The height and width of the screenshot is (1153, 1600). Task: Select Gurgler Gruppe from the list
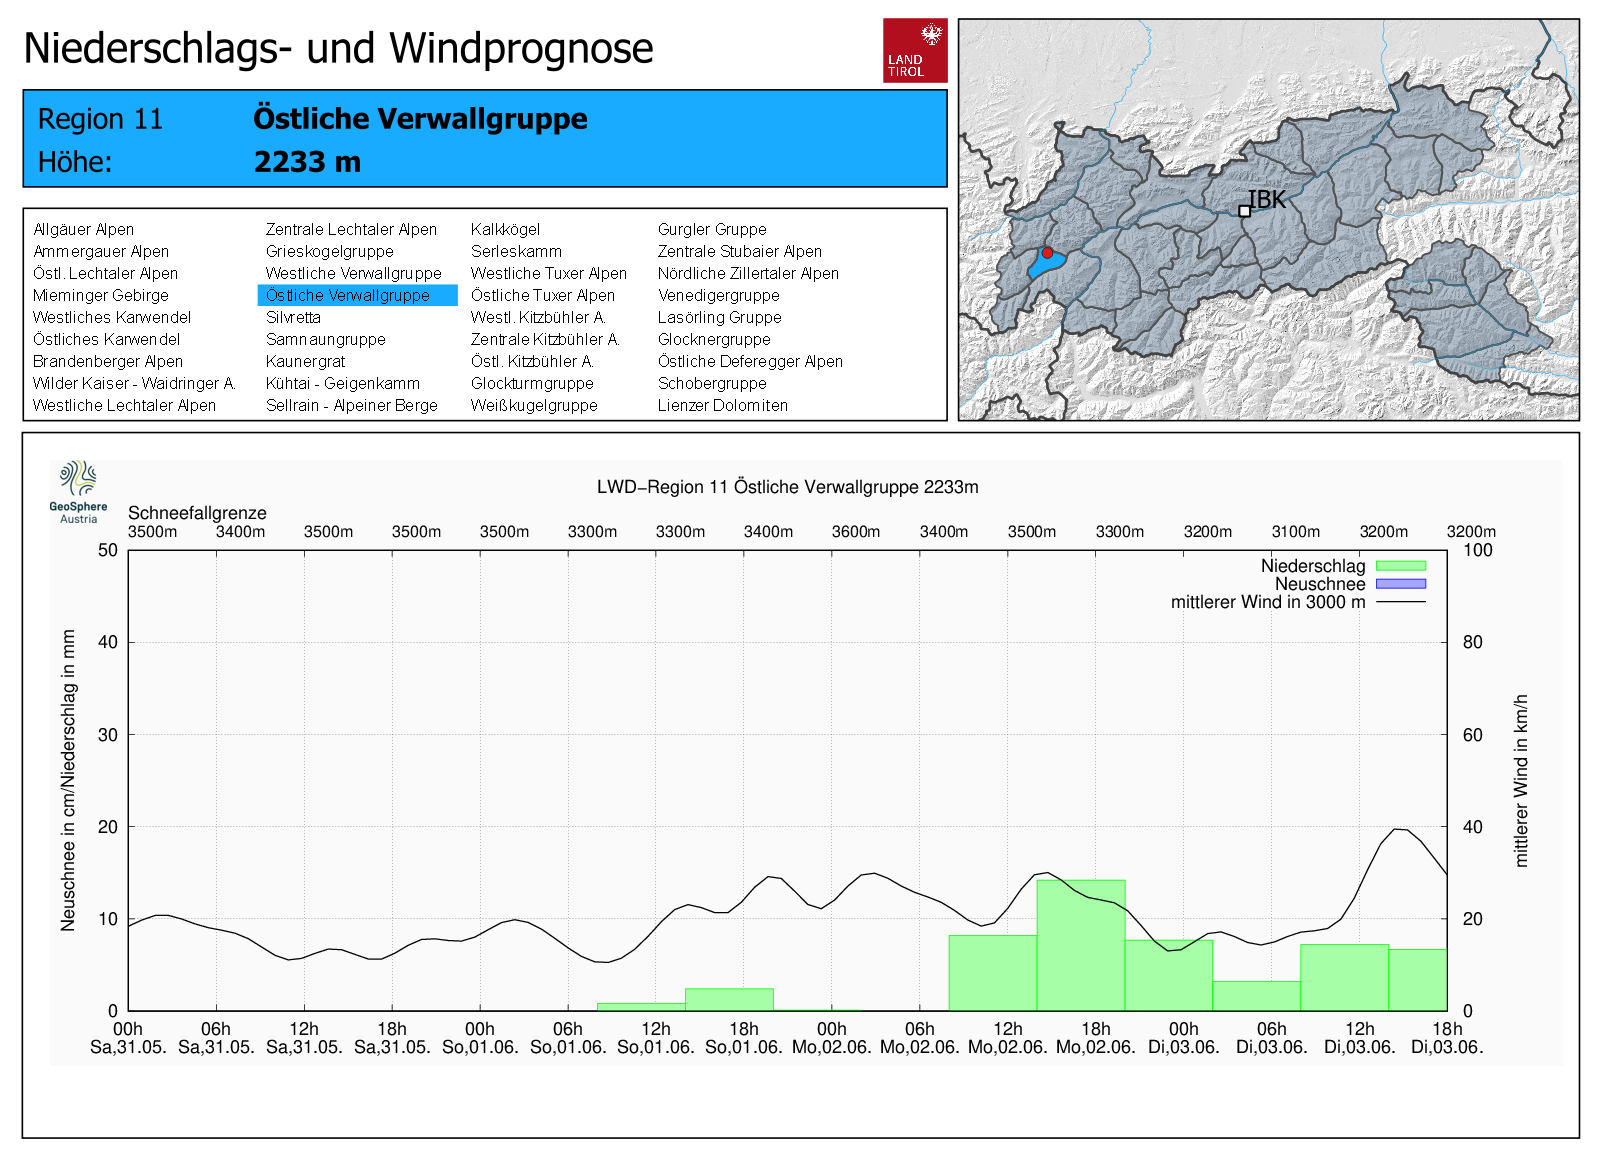tap(711, 229)
